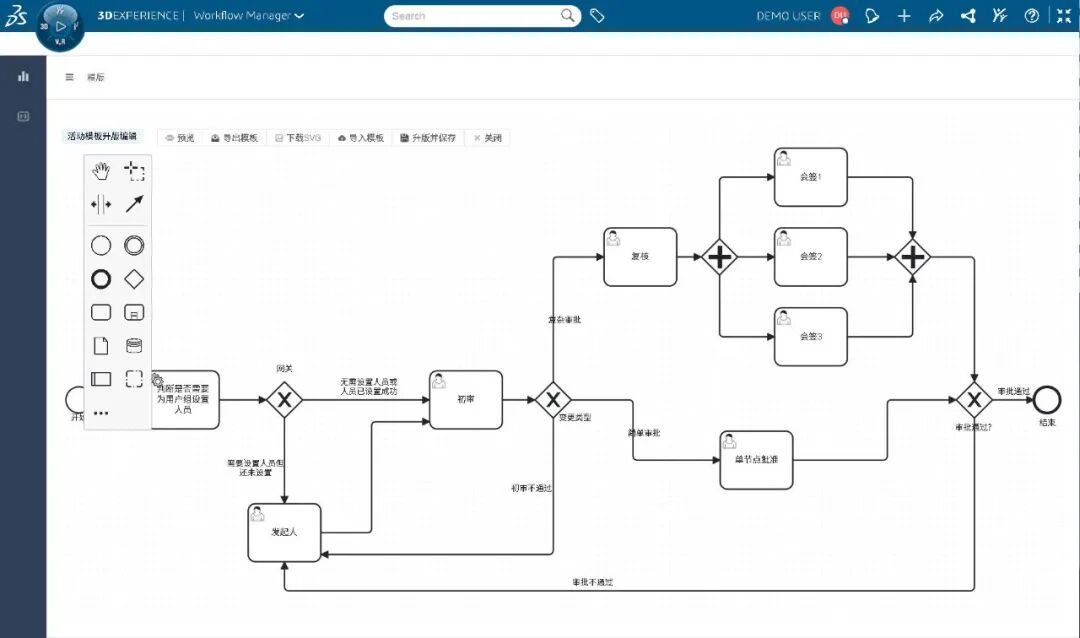Viewport: 1080px width, 638px height.
Task: Activate the global connect arrow tool
Action: tap(134, 204)
